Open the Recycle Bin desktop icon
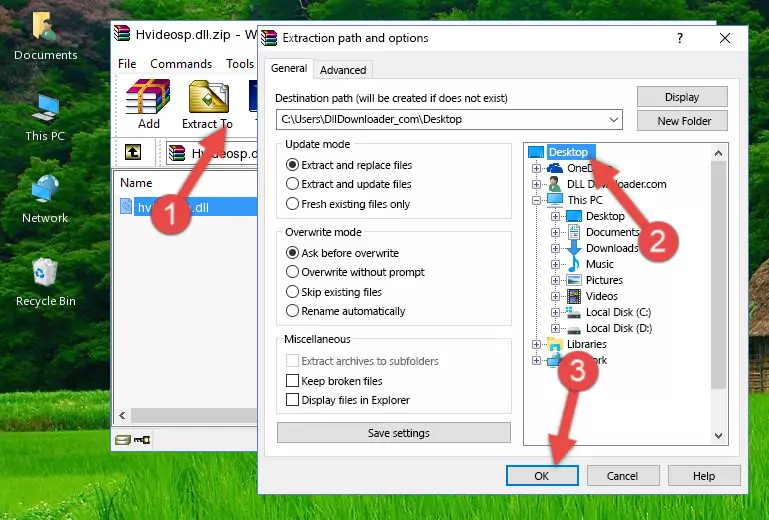Image resolution: width=769 pixels, height=520 pixels. [x=46, y=281]
